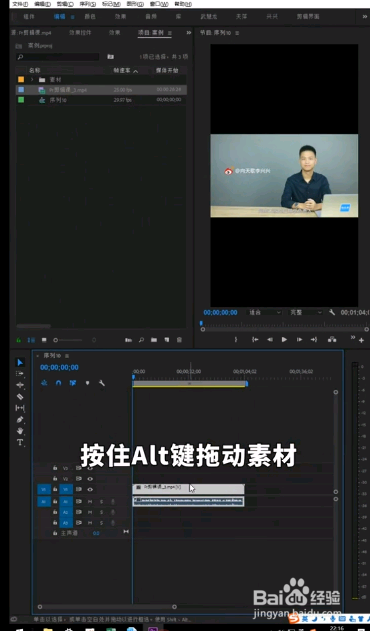Expand Program Monitor transport overflow chevrons
Viewport: 370px width, 631px height.
coord(353,337)
